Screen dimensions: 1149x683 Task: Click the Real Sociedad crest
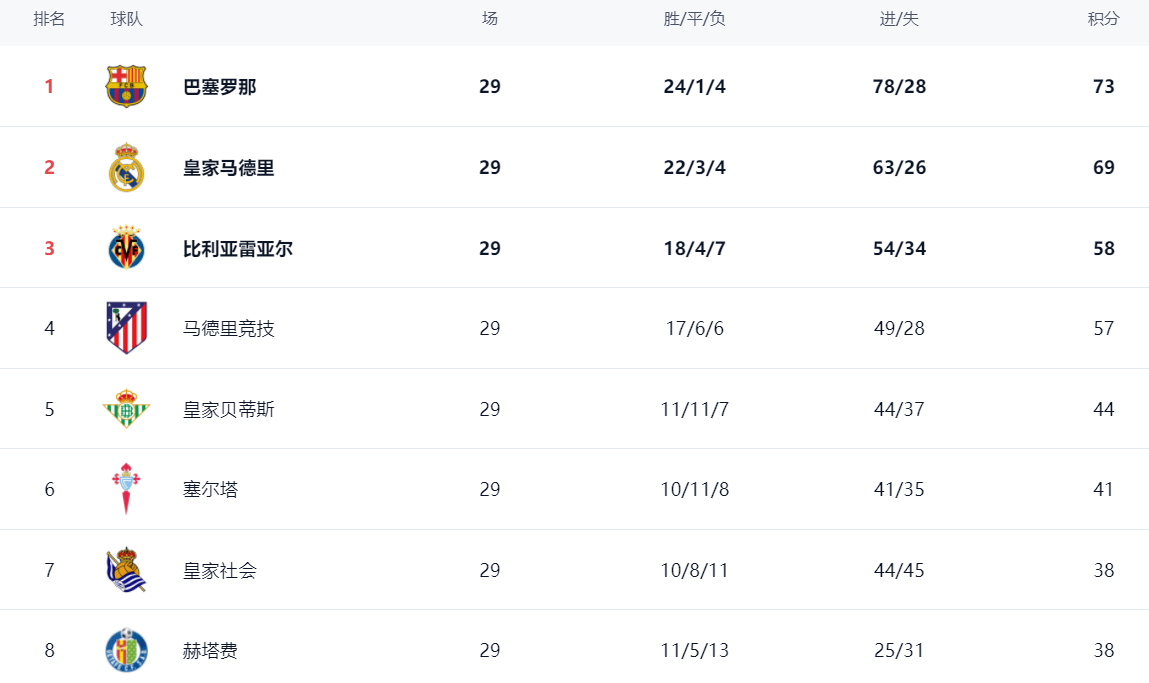click(x=127, y=570)
